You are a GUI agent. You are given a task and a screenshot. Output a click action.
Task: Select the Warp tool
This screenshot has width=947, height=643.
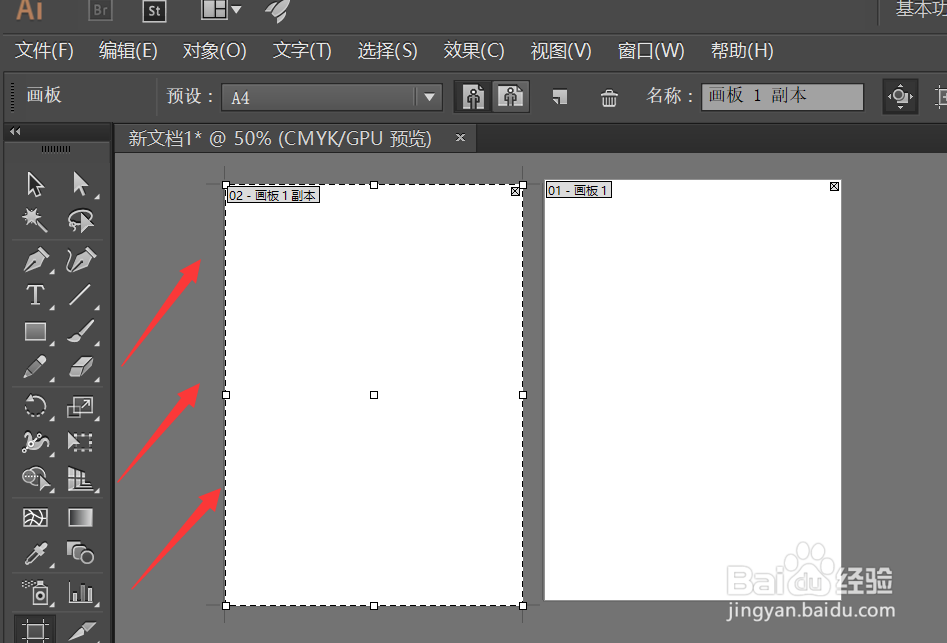[35, 442]
